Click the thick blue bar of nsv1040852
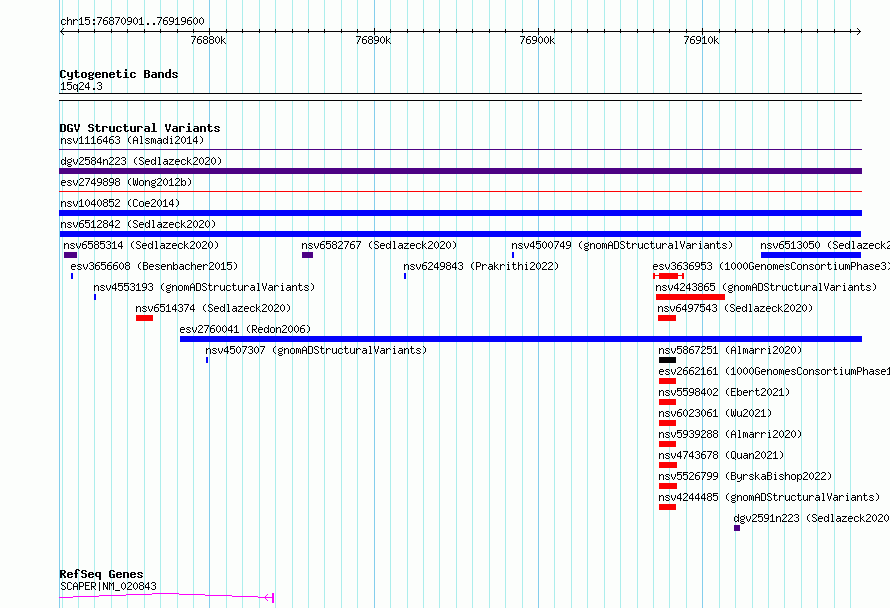This screenshot has height=608, width=890. pos(460,213)
